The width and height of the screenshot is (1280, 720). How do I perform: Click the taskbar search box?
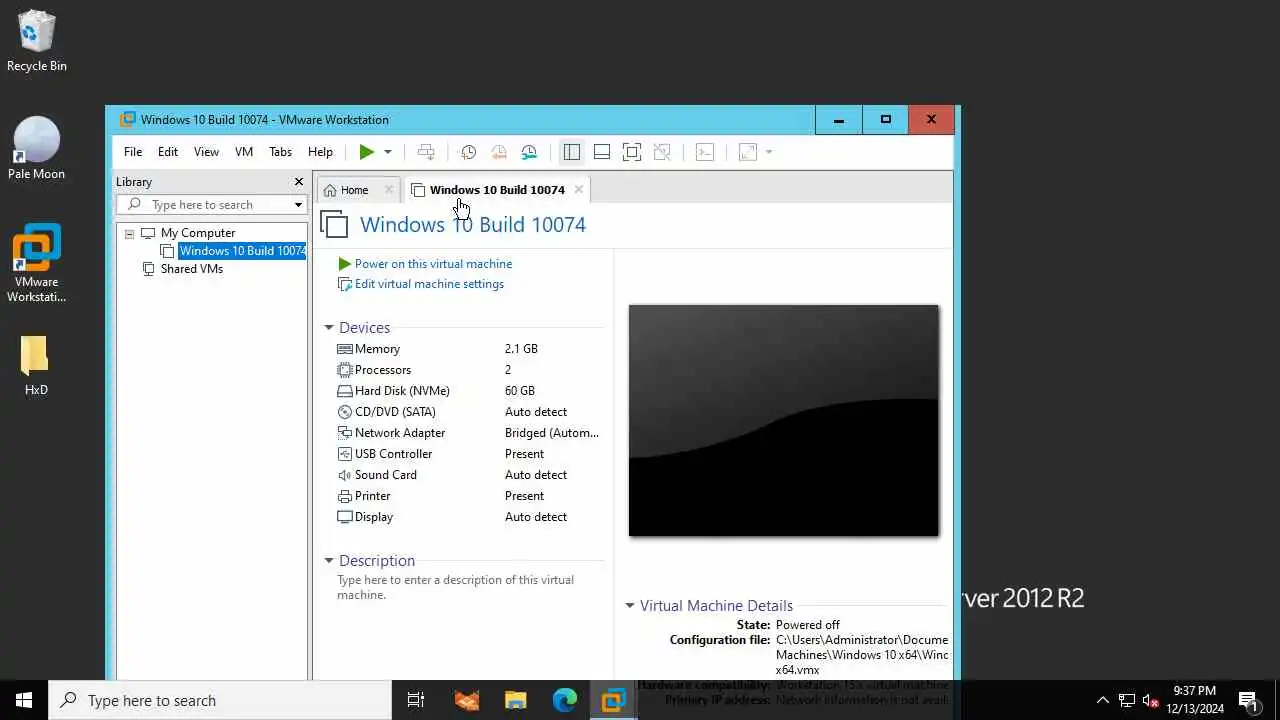(x=220, y=701)
